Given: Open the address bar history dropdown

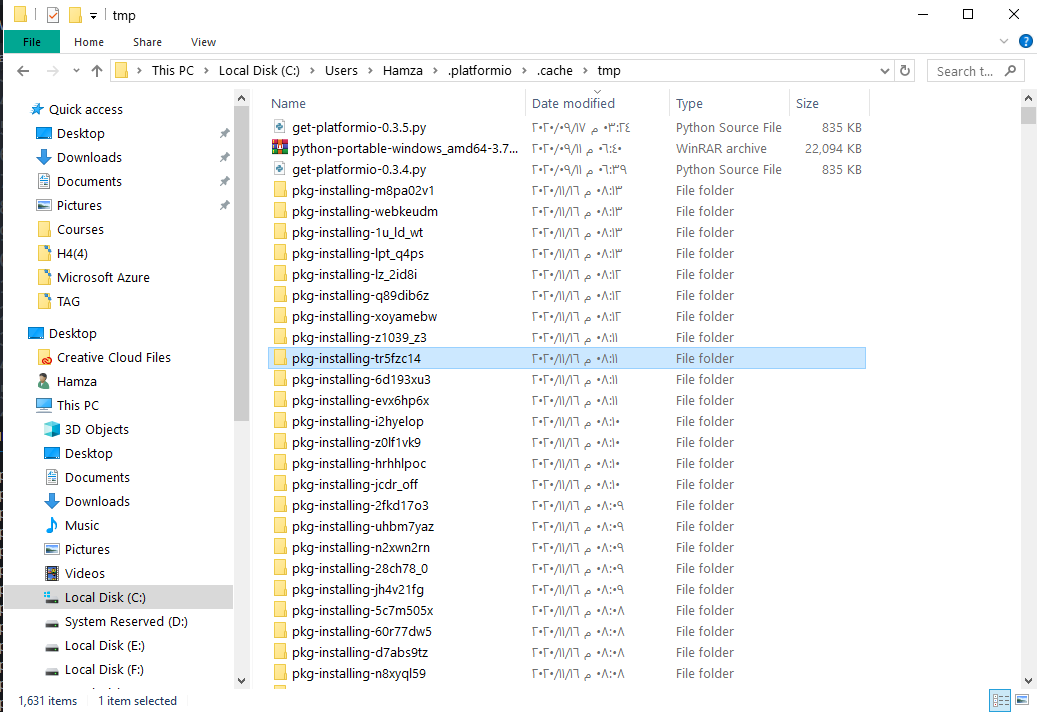Looking at the screenshot, I should tap(884, 70).
